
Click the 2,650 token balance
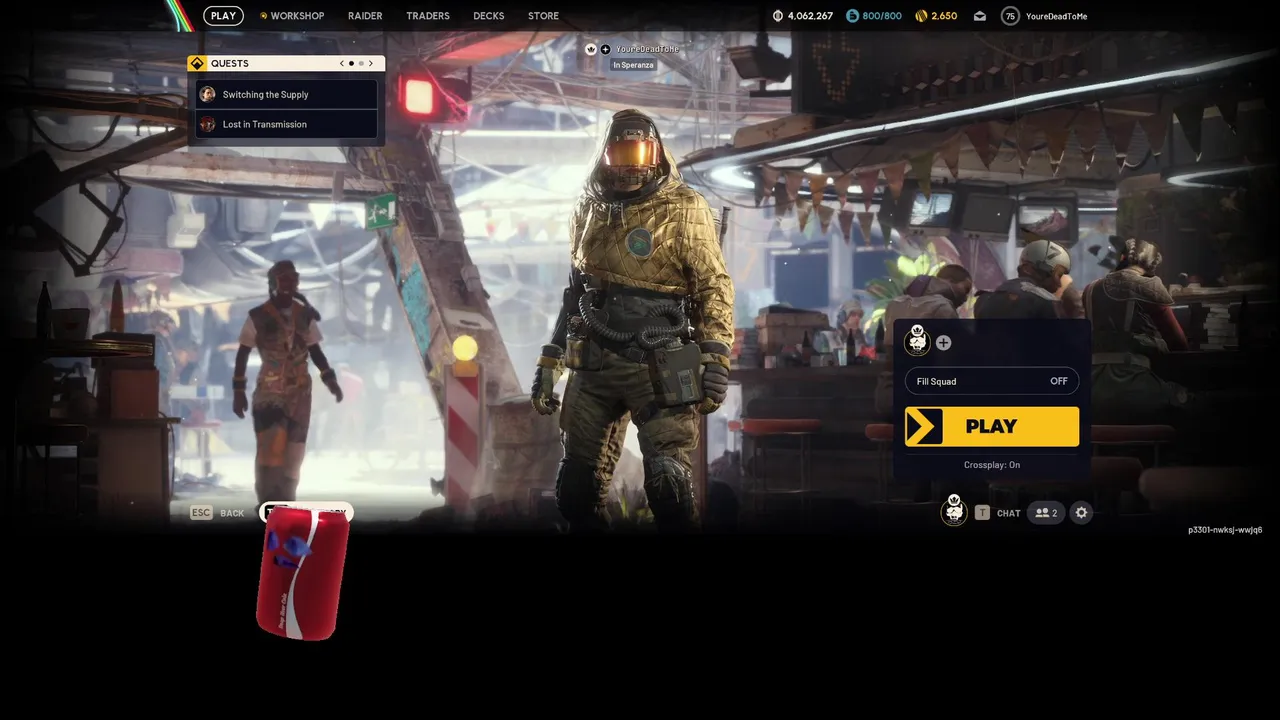tap(944, 16)
